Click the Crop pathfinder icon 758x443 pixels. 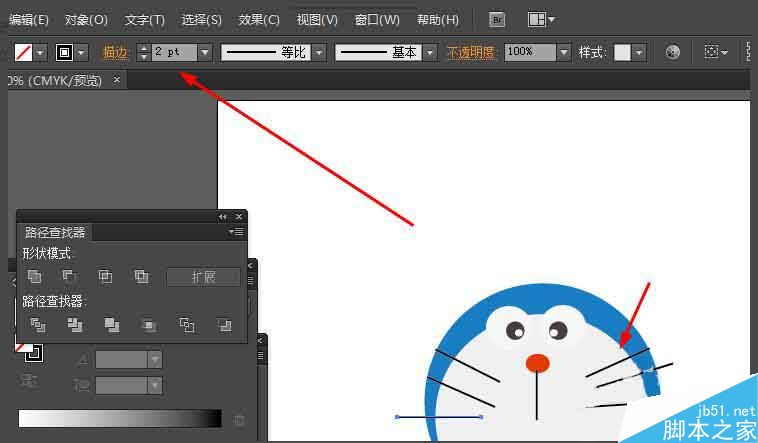(x=149, y=326)
